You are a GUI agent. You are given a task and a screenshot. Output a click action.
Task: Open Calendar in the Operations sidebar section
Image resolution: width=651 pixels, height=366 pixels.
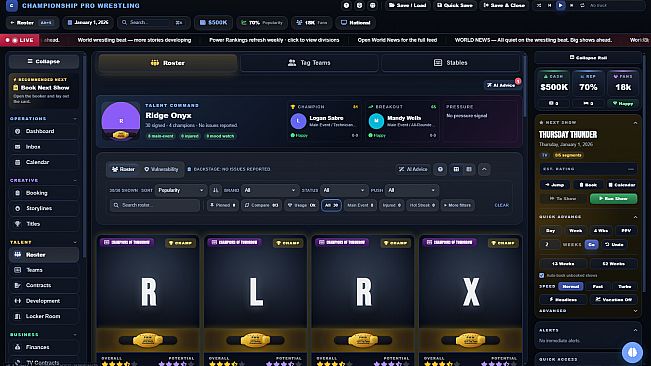pyautogui.click(x=44, y=162)
